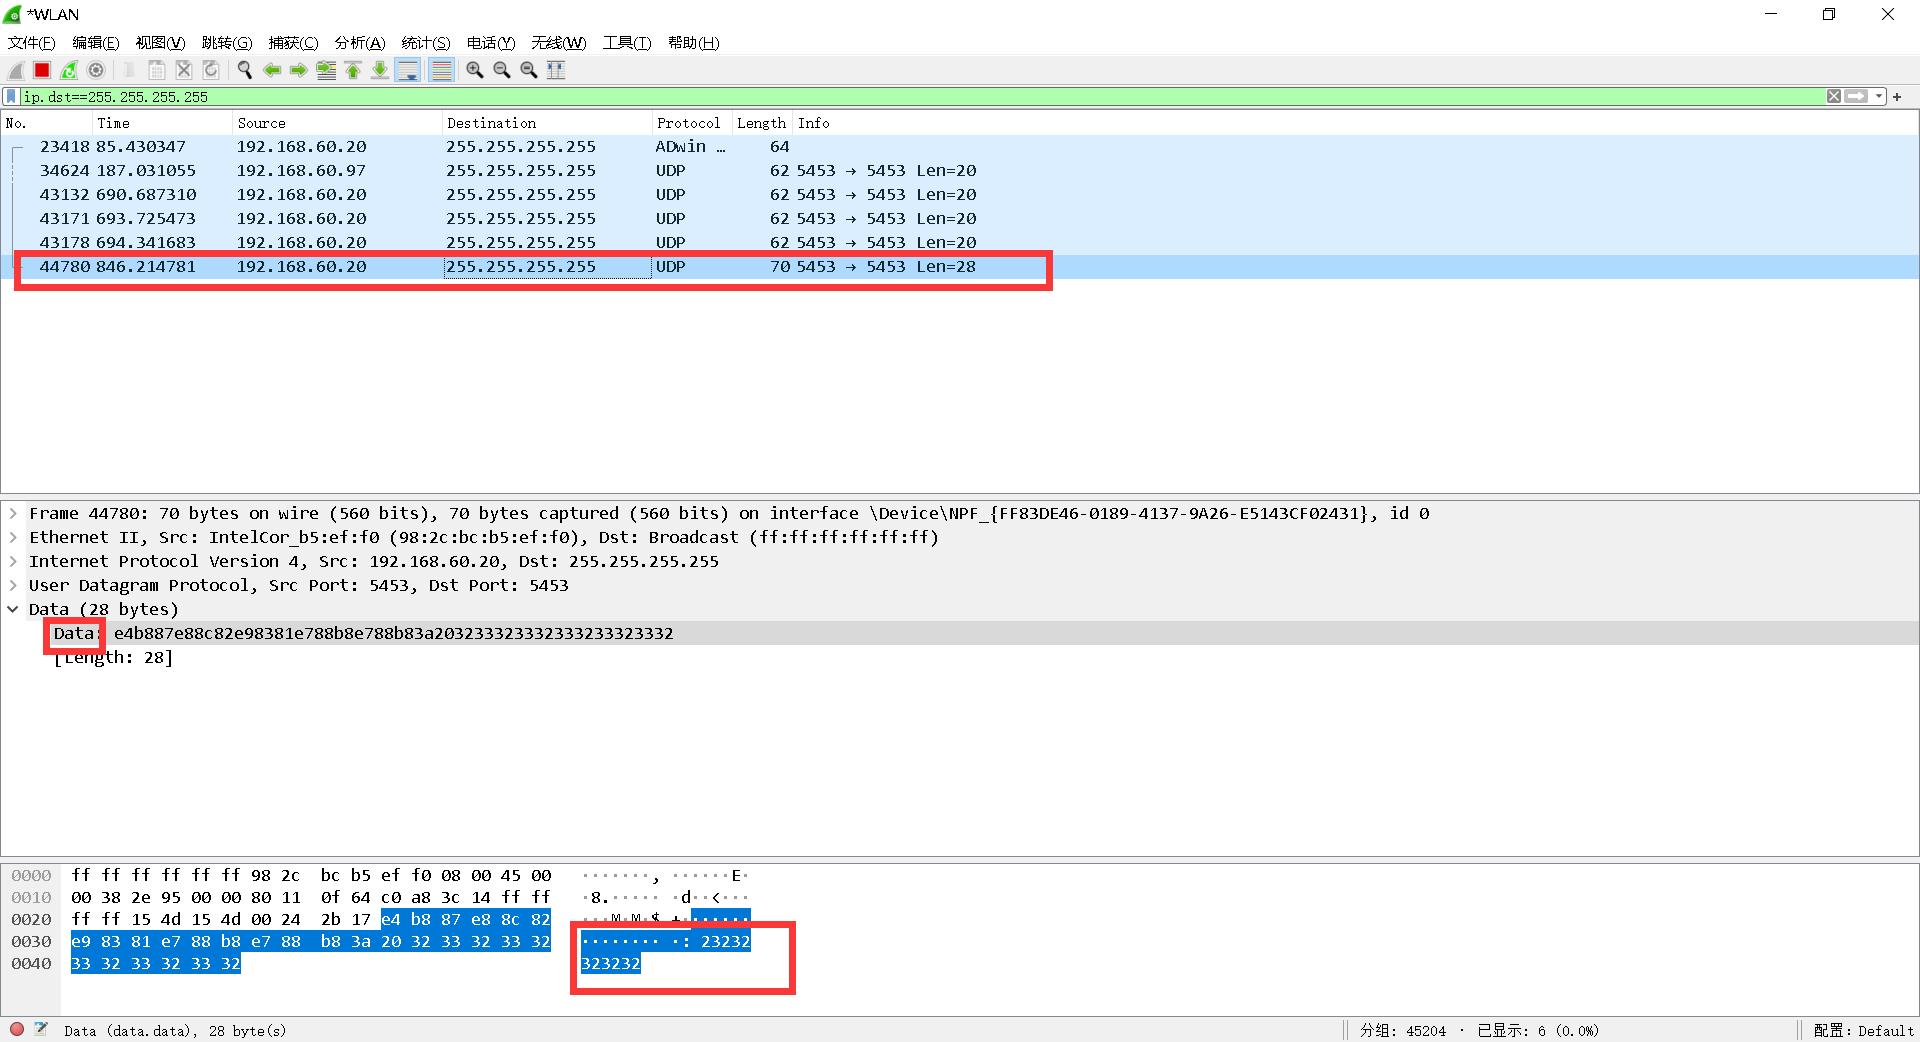Zoom in on packet text

click(475, 70)
